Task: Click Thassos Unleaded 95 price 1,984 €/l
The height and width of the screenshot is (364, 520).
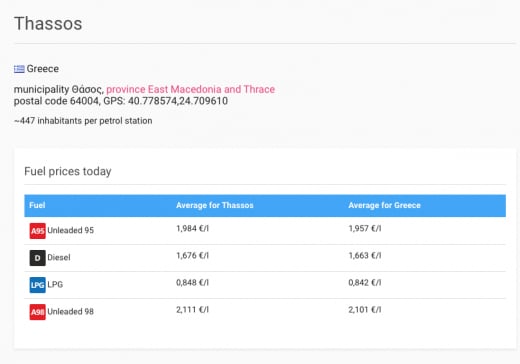Action: click(x=192, y=228)
